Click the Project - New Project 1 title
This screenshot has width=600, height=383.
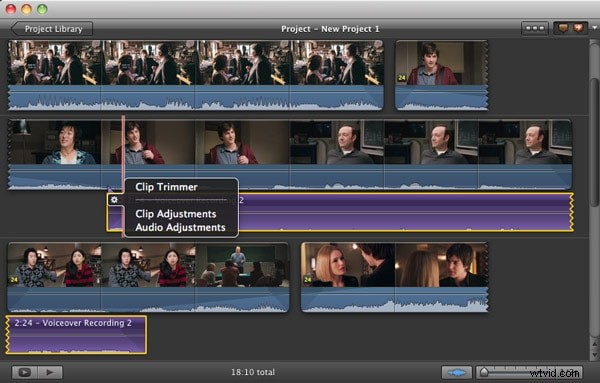[x=330, y=29]
